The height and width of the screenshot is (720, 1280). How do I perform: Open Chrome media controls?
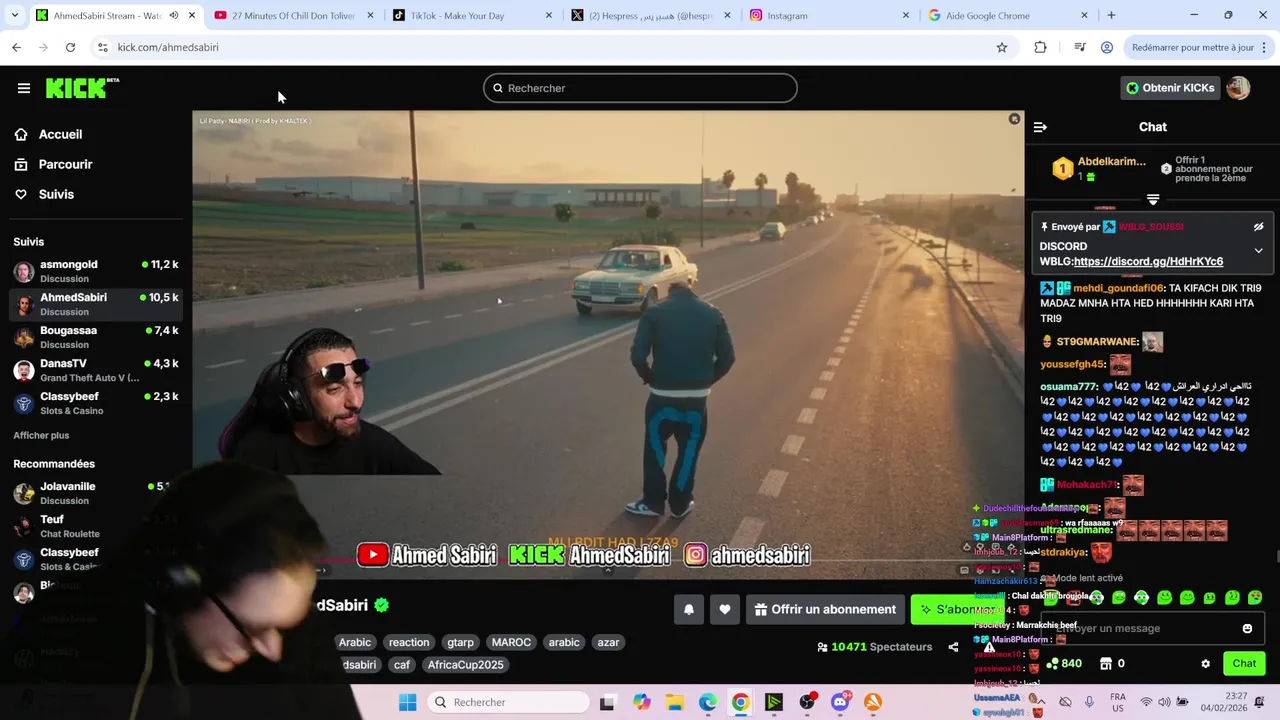pyautogui.click(x=1080, y=47)
